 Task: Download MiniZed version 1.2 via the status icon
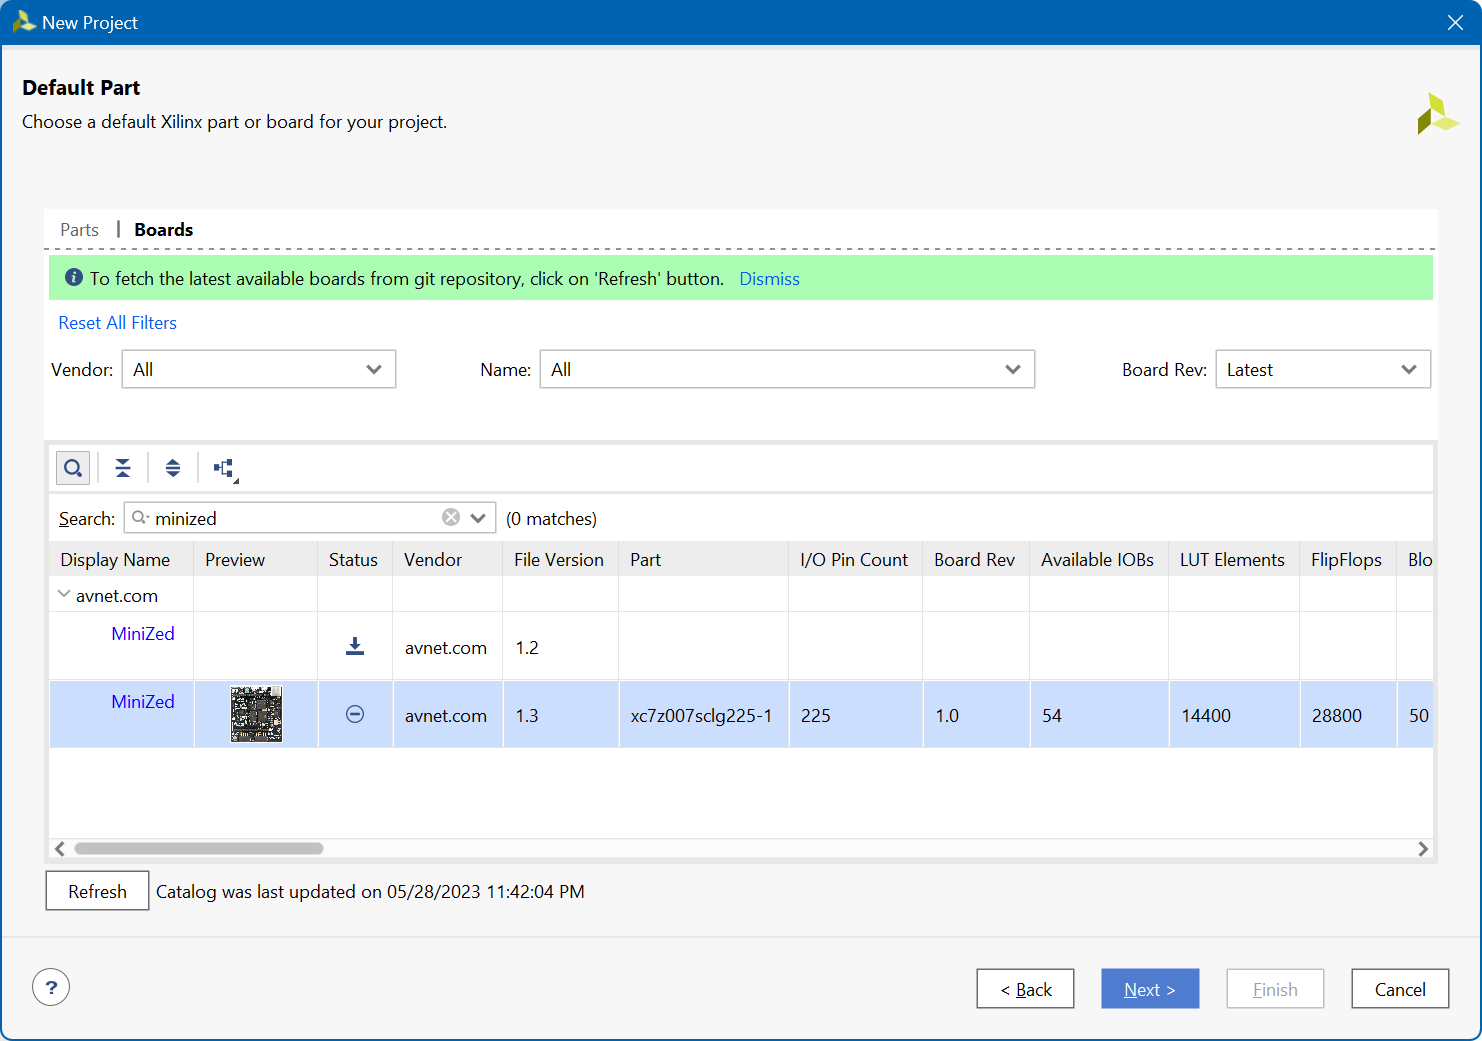point(355,646)
